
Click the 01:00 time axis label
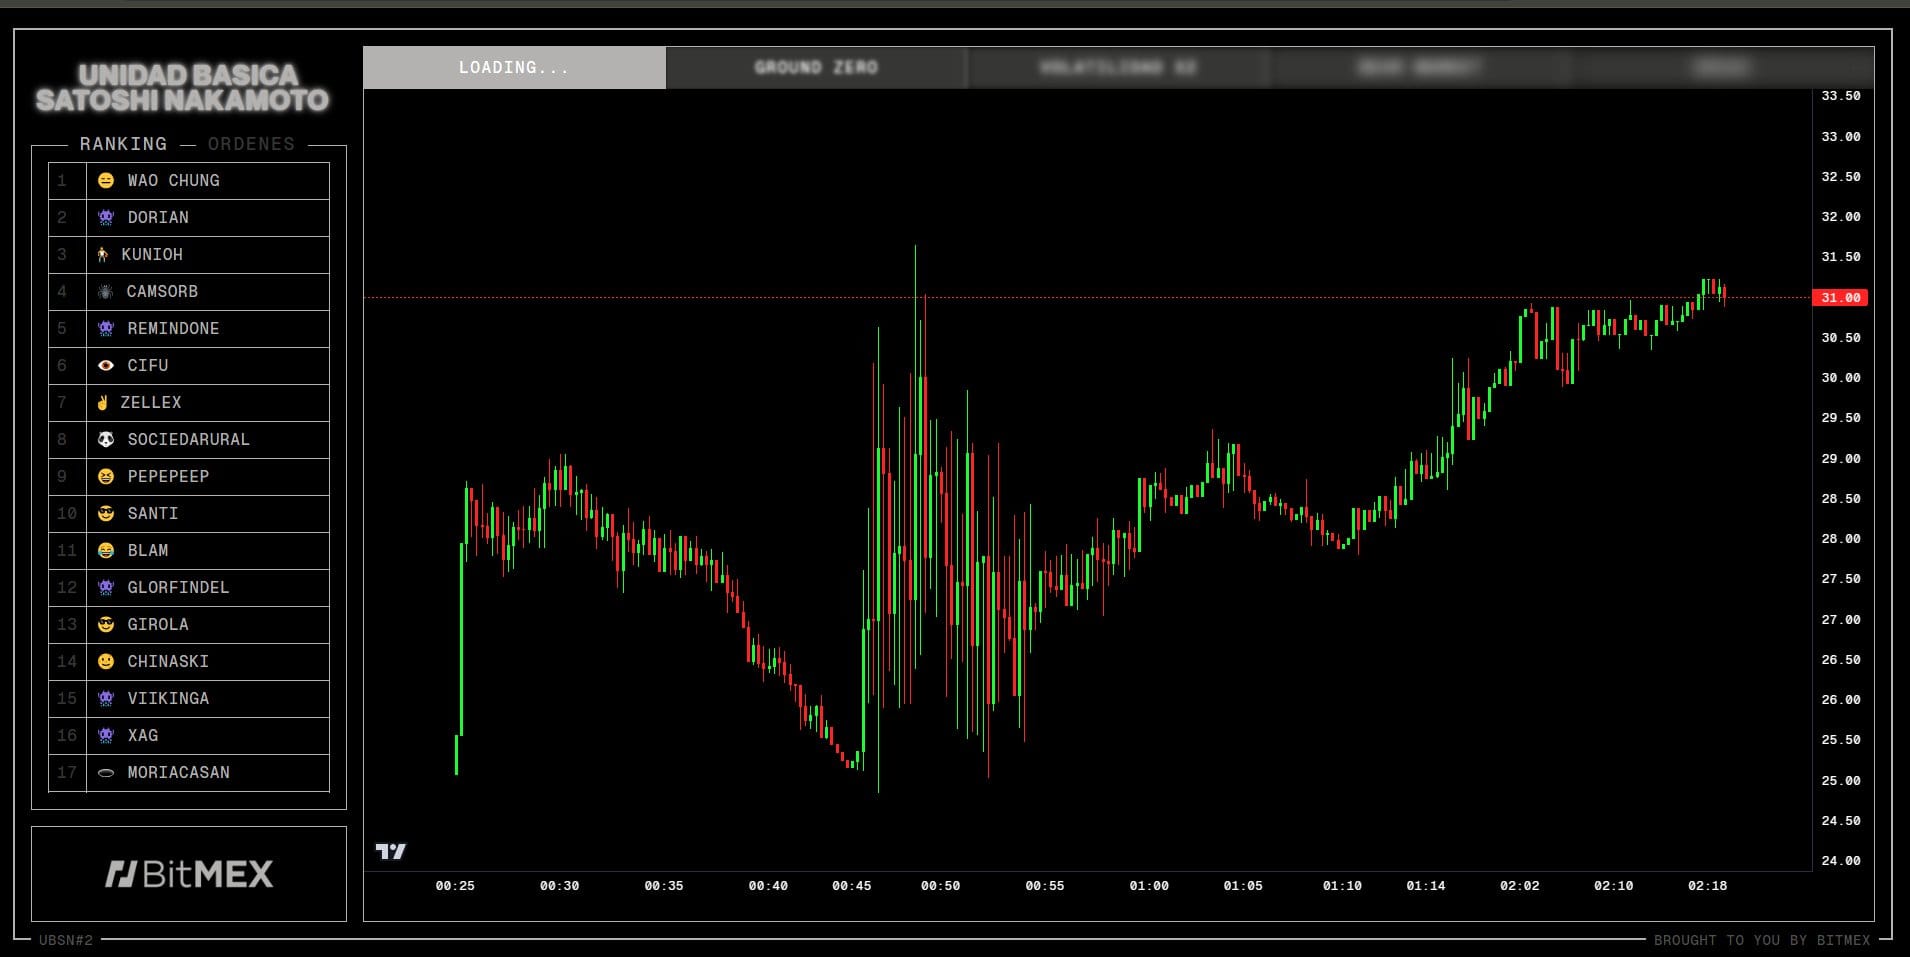pos(1149,886)
